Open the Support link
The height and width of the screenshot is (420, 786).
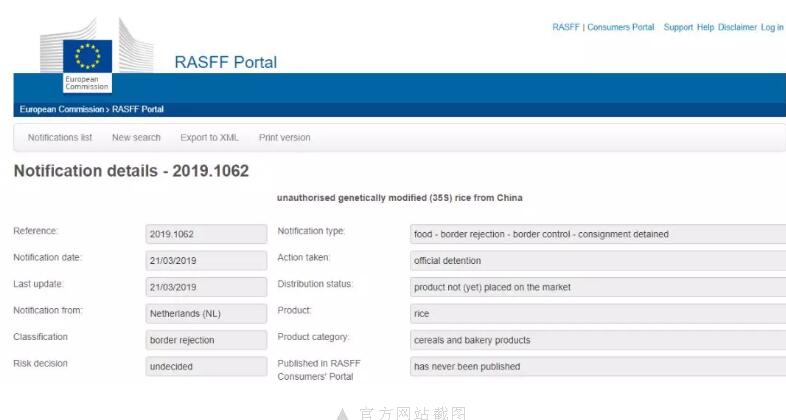click(x=678, y=27)
